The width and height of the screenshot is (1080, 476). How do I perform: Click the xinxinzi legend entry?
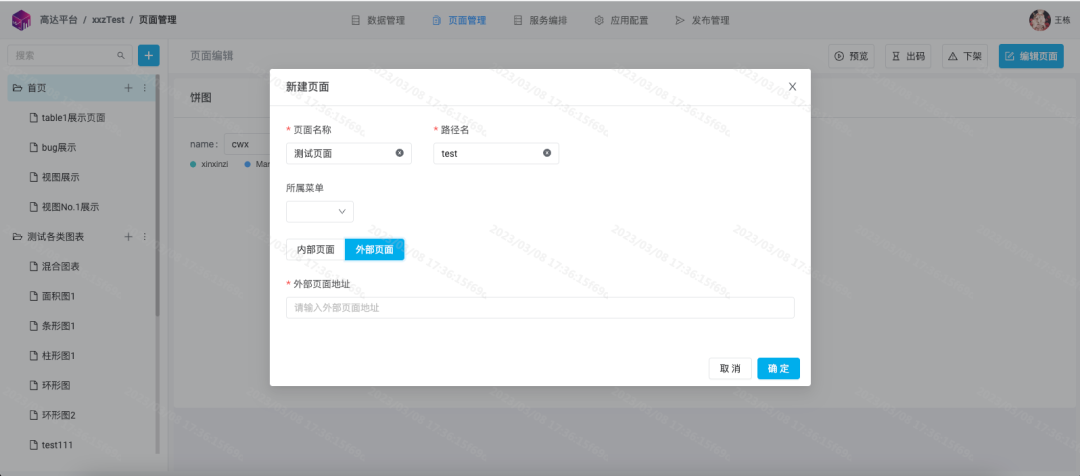(x=209, y=165)
